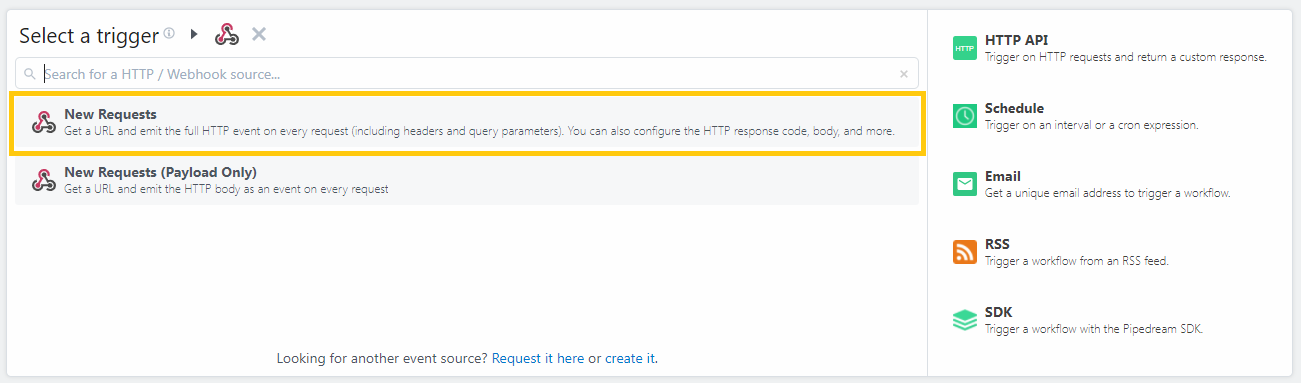The height and width of the screenshot is (383, 1301).
Task: Click the info icon beside Select a trigger
Action: click(169, 33)
